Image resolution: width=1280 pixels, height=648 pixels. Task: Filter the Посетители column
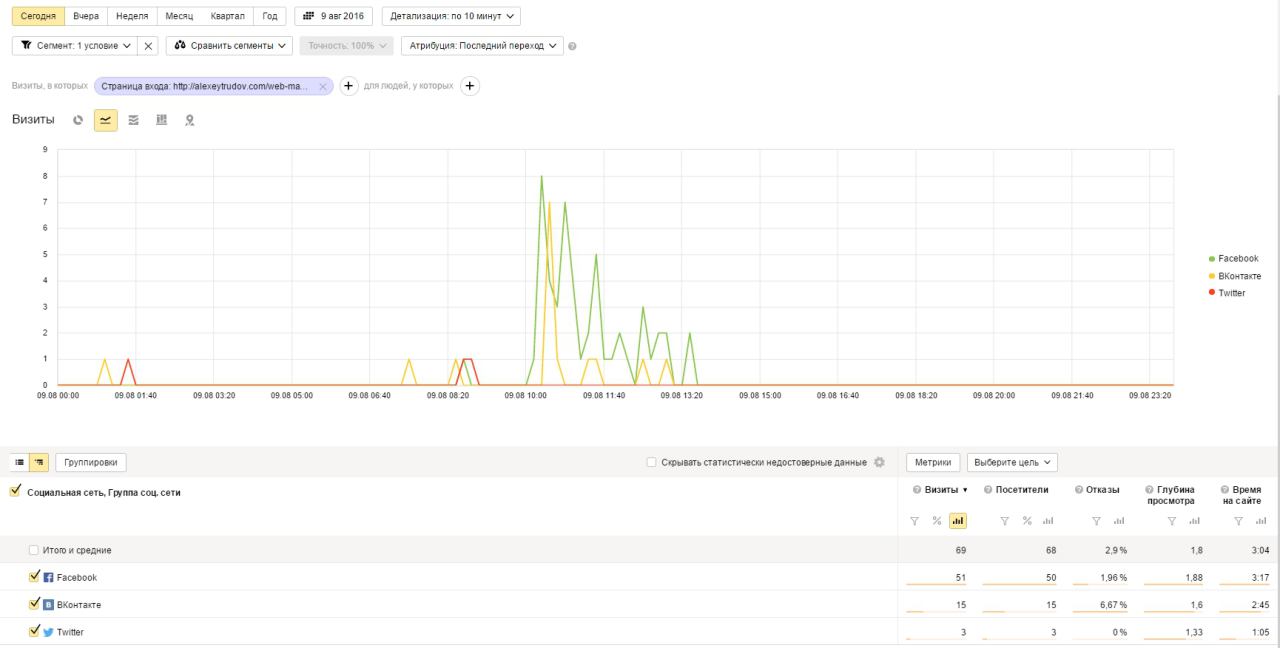[x=1006, y=520]
